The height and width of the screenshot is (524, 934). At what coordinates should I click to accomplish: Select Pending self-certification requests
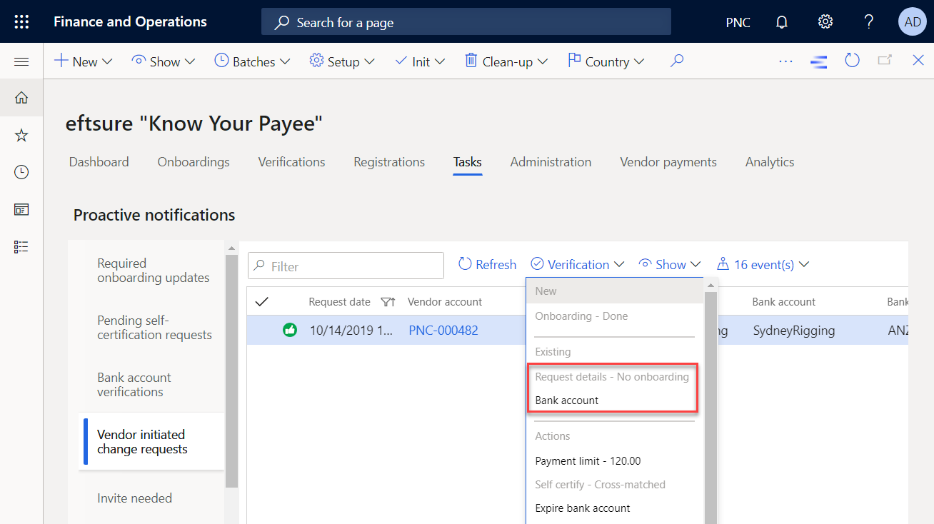(153, 328)
